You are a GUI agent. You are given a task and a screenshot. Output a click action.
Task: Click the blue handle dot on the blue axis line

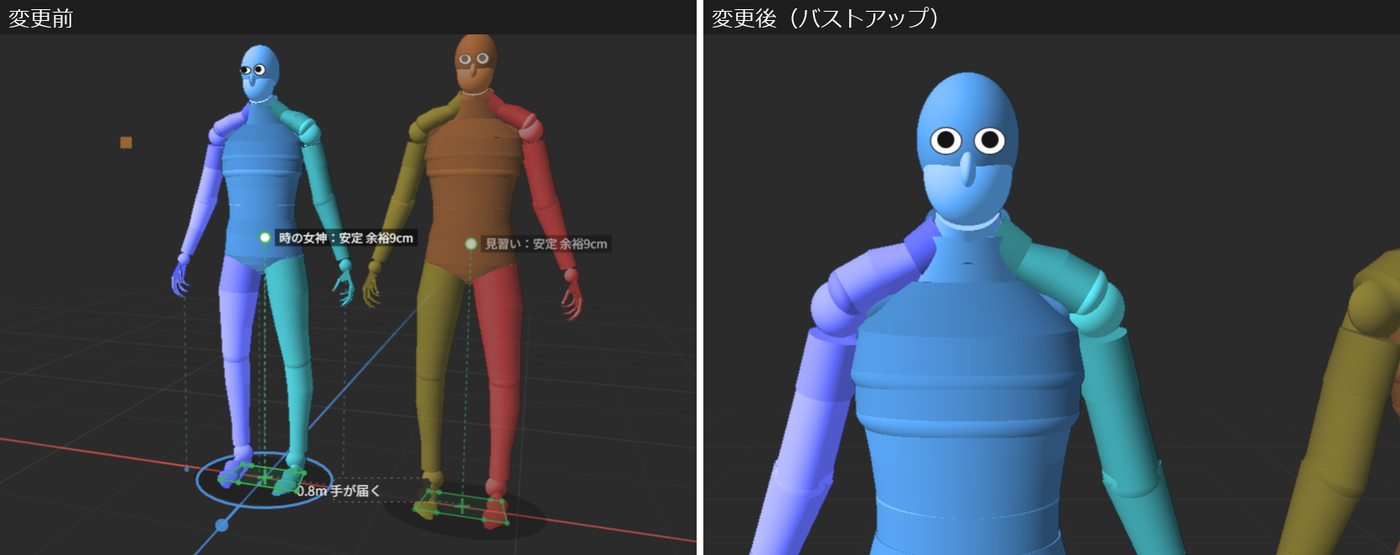(x=222, y=525)
